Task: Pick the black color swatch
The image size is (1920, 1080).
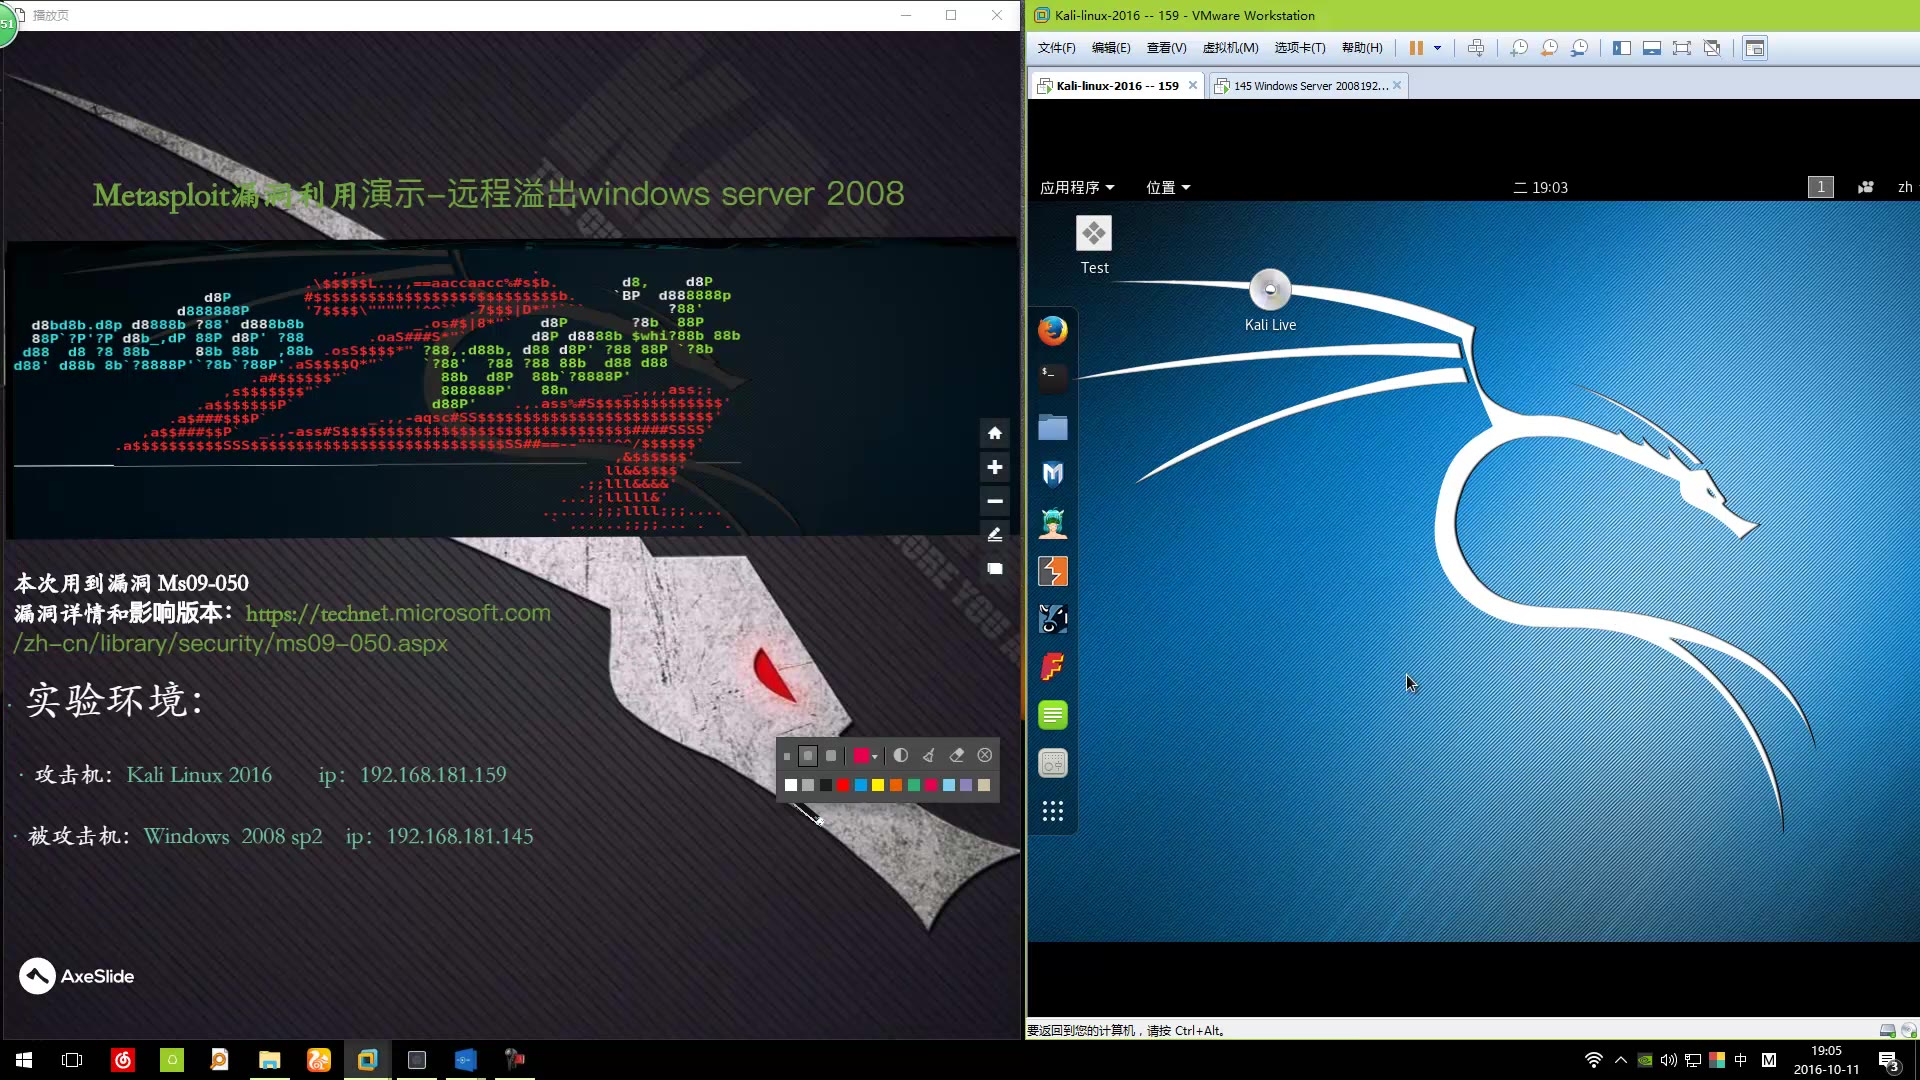Action: tap(826, 785)
